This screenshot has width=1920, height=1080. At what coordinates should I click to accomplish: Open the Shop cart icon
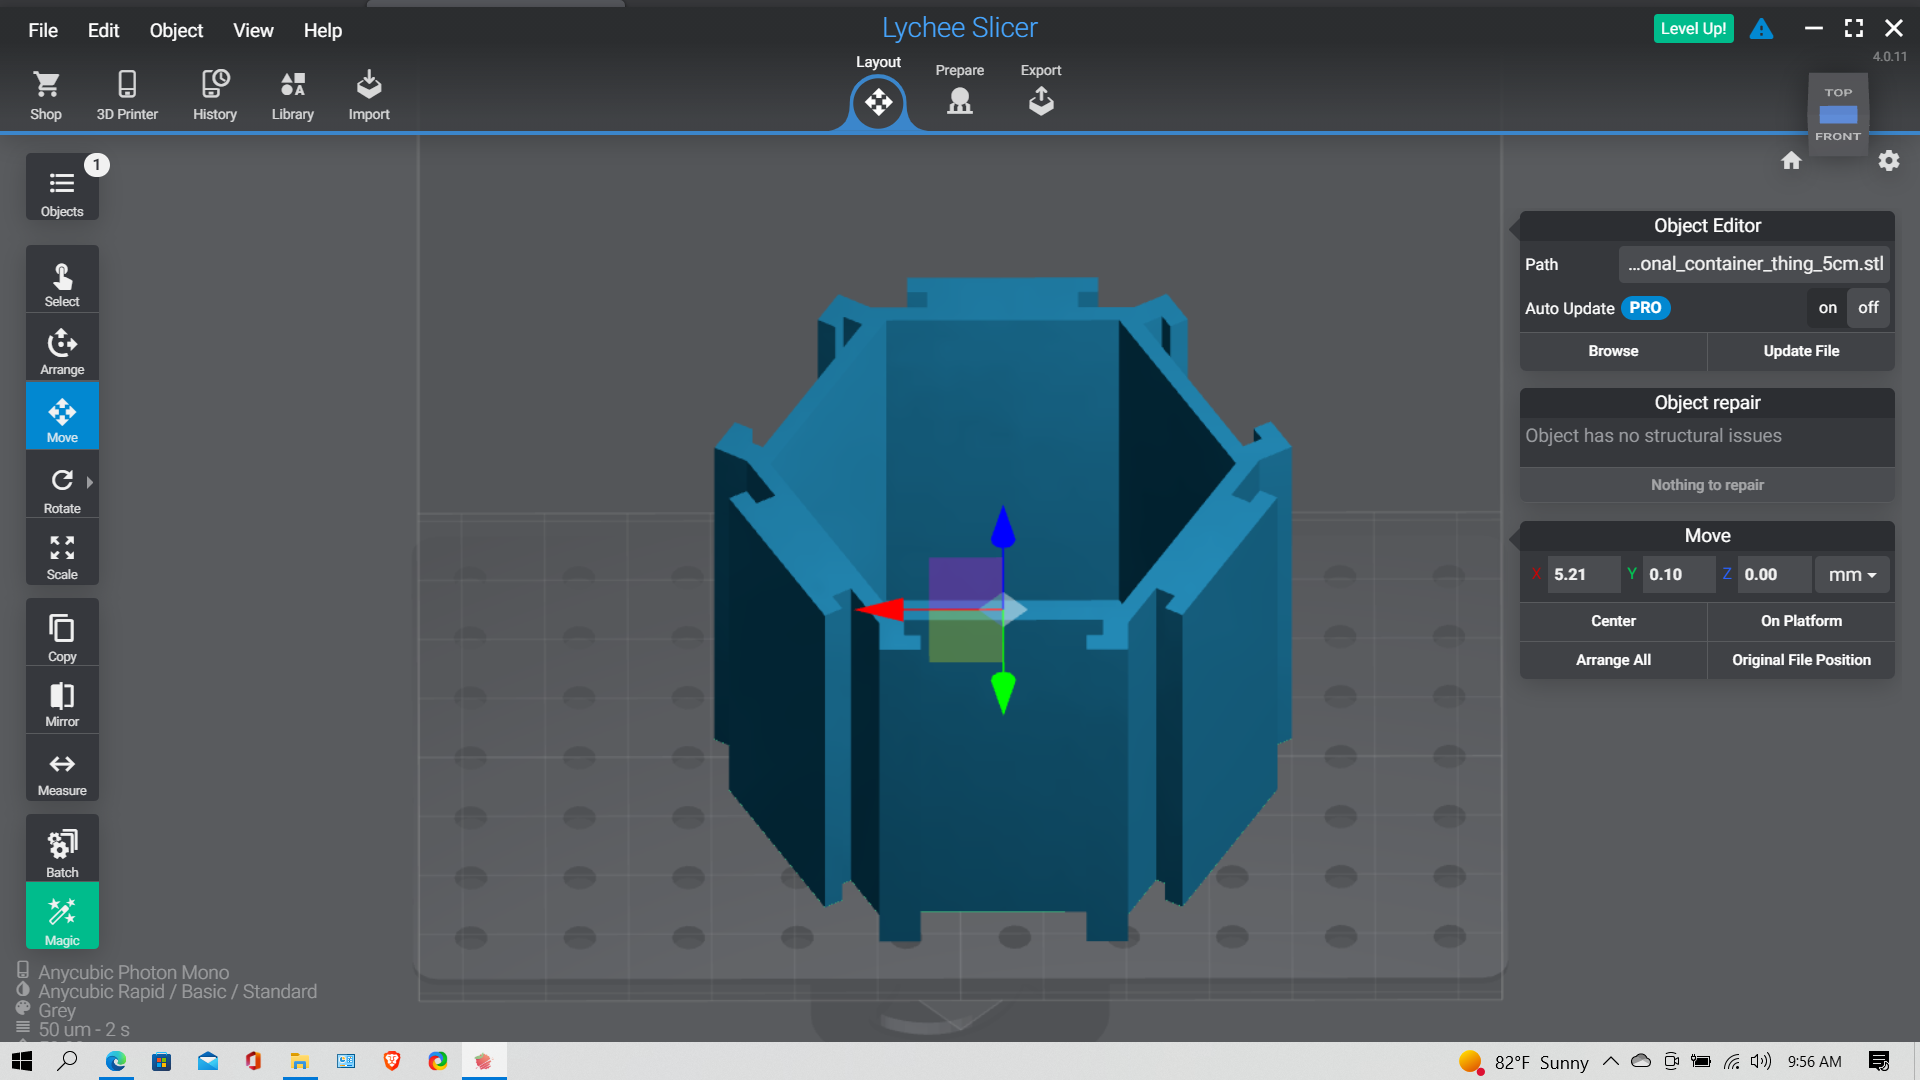click(46, 95)
